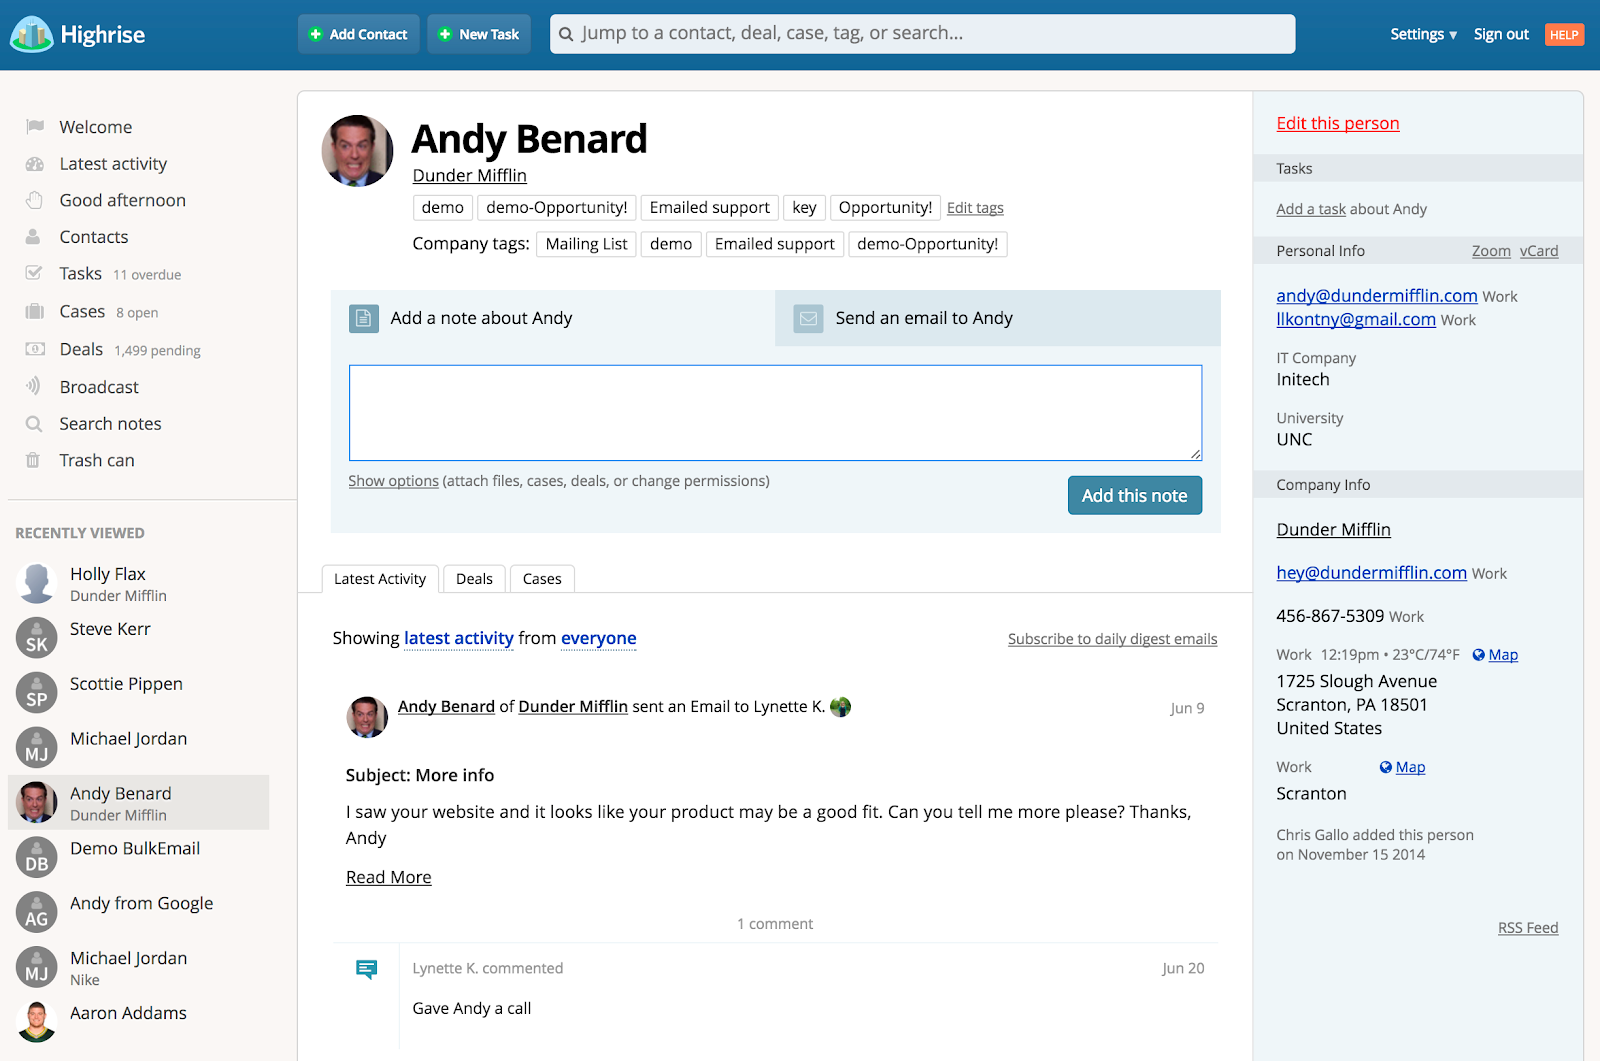The height and width of the screenshot is (1061, 1600).
Task: Open Scottie Pippen SP avatar
Action: pos(37,693)
